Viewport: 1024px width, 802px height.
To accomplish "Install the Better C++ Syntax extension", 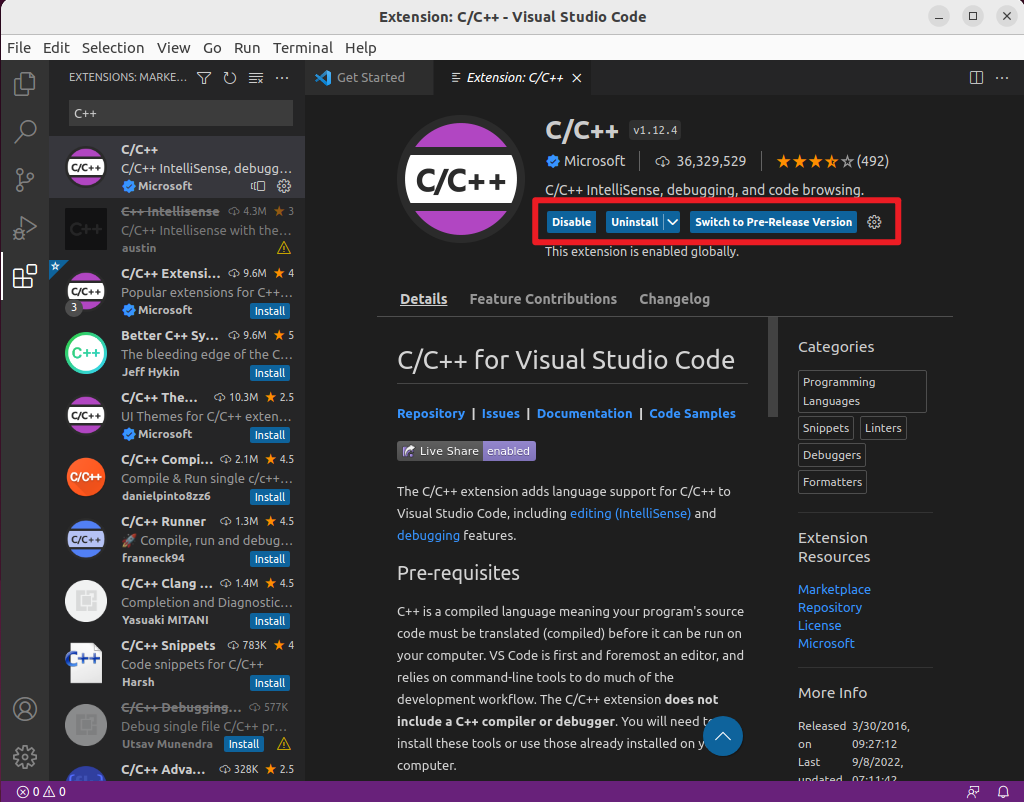I will [269, 373].
